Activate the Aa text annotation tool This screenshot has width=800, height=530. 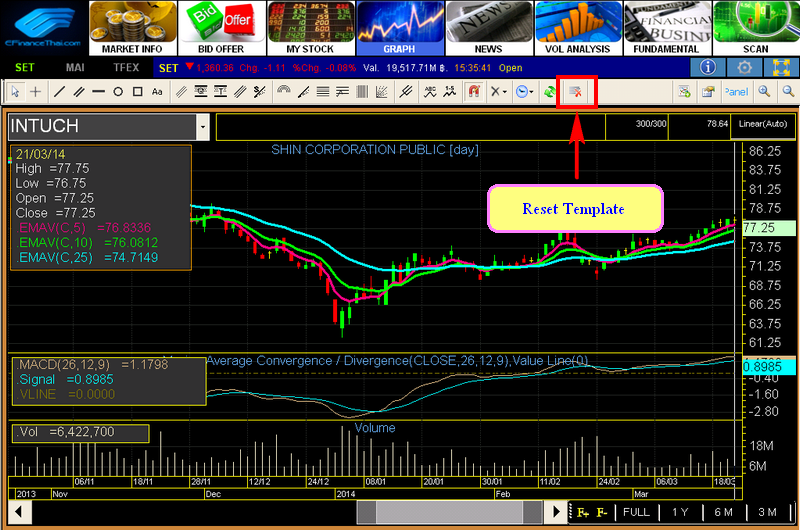tap(157, 92)
